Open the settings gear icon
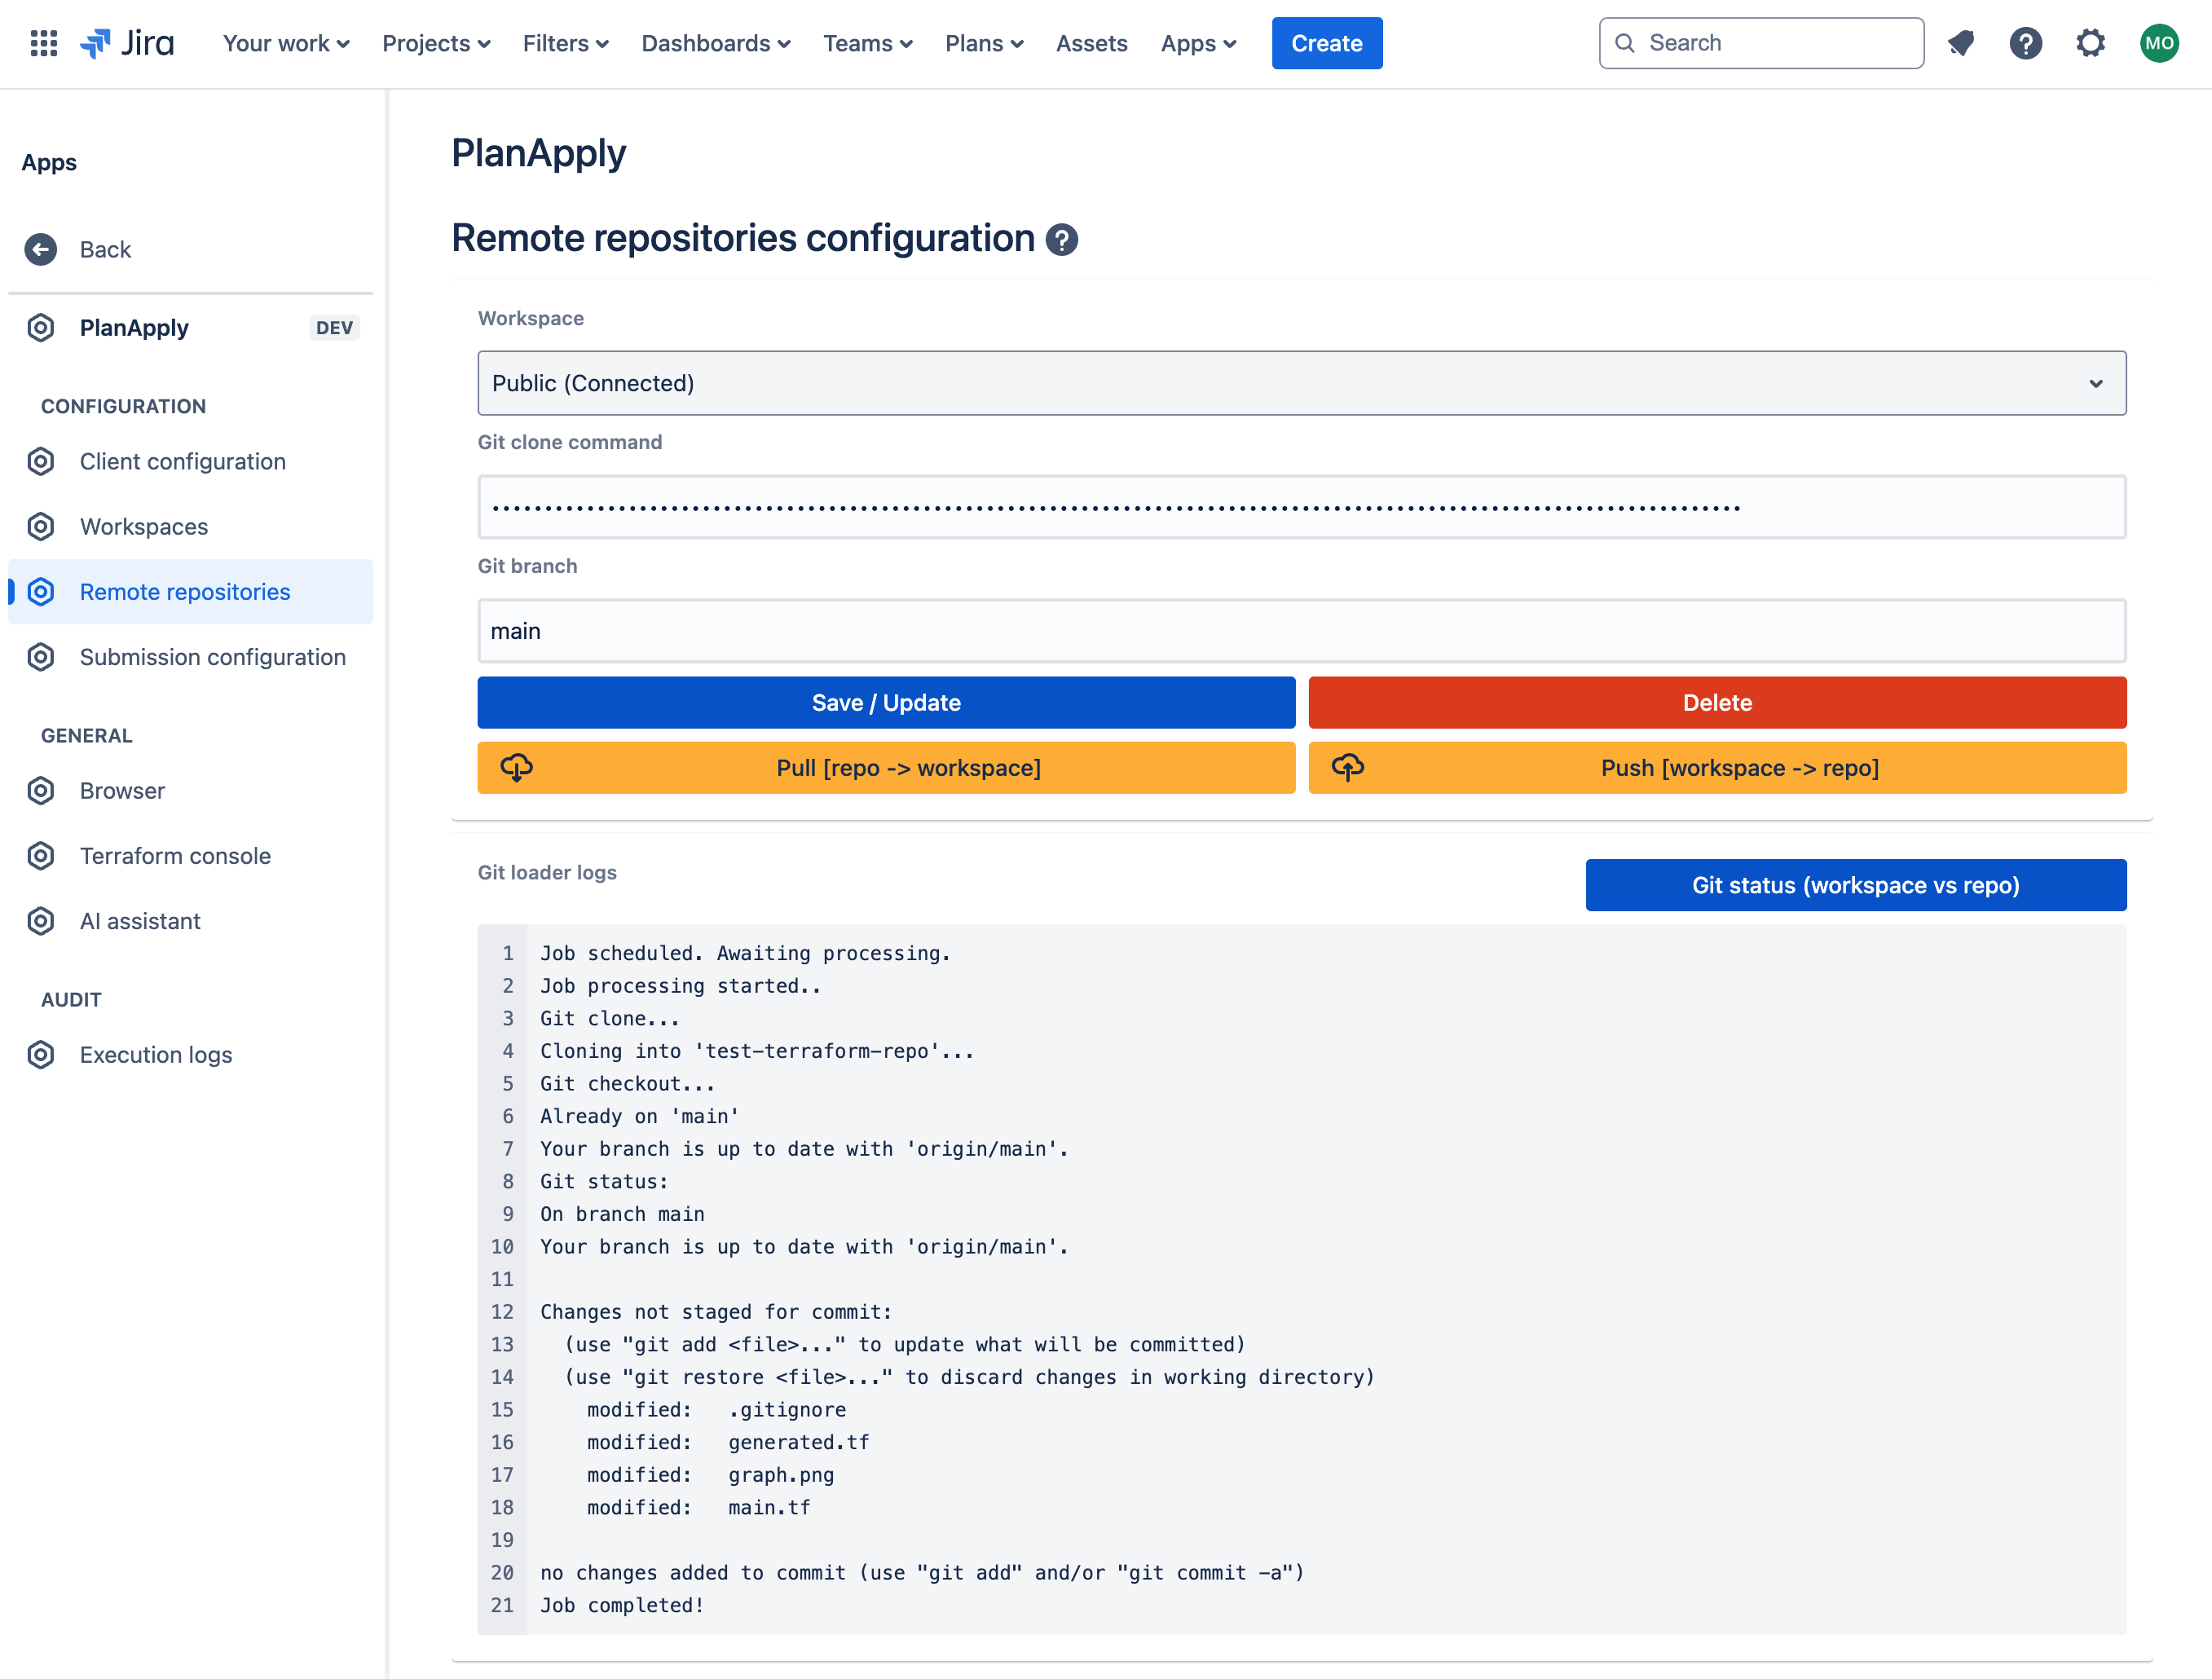2212x1679 pixels. 2090,43
